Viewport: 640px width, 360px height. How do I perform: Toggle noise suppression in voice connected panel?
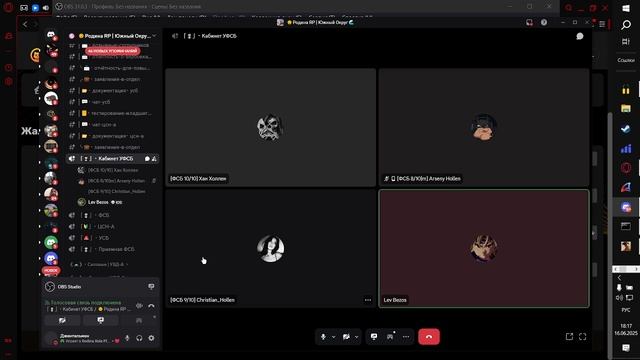(139, 306)
